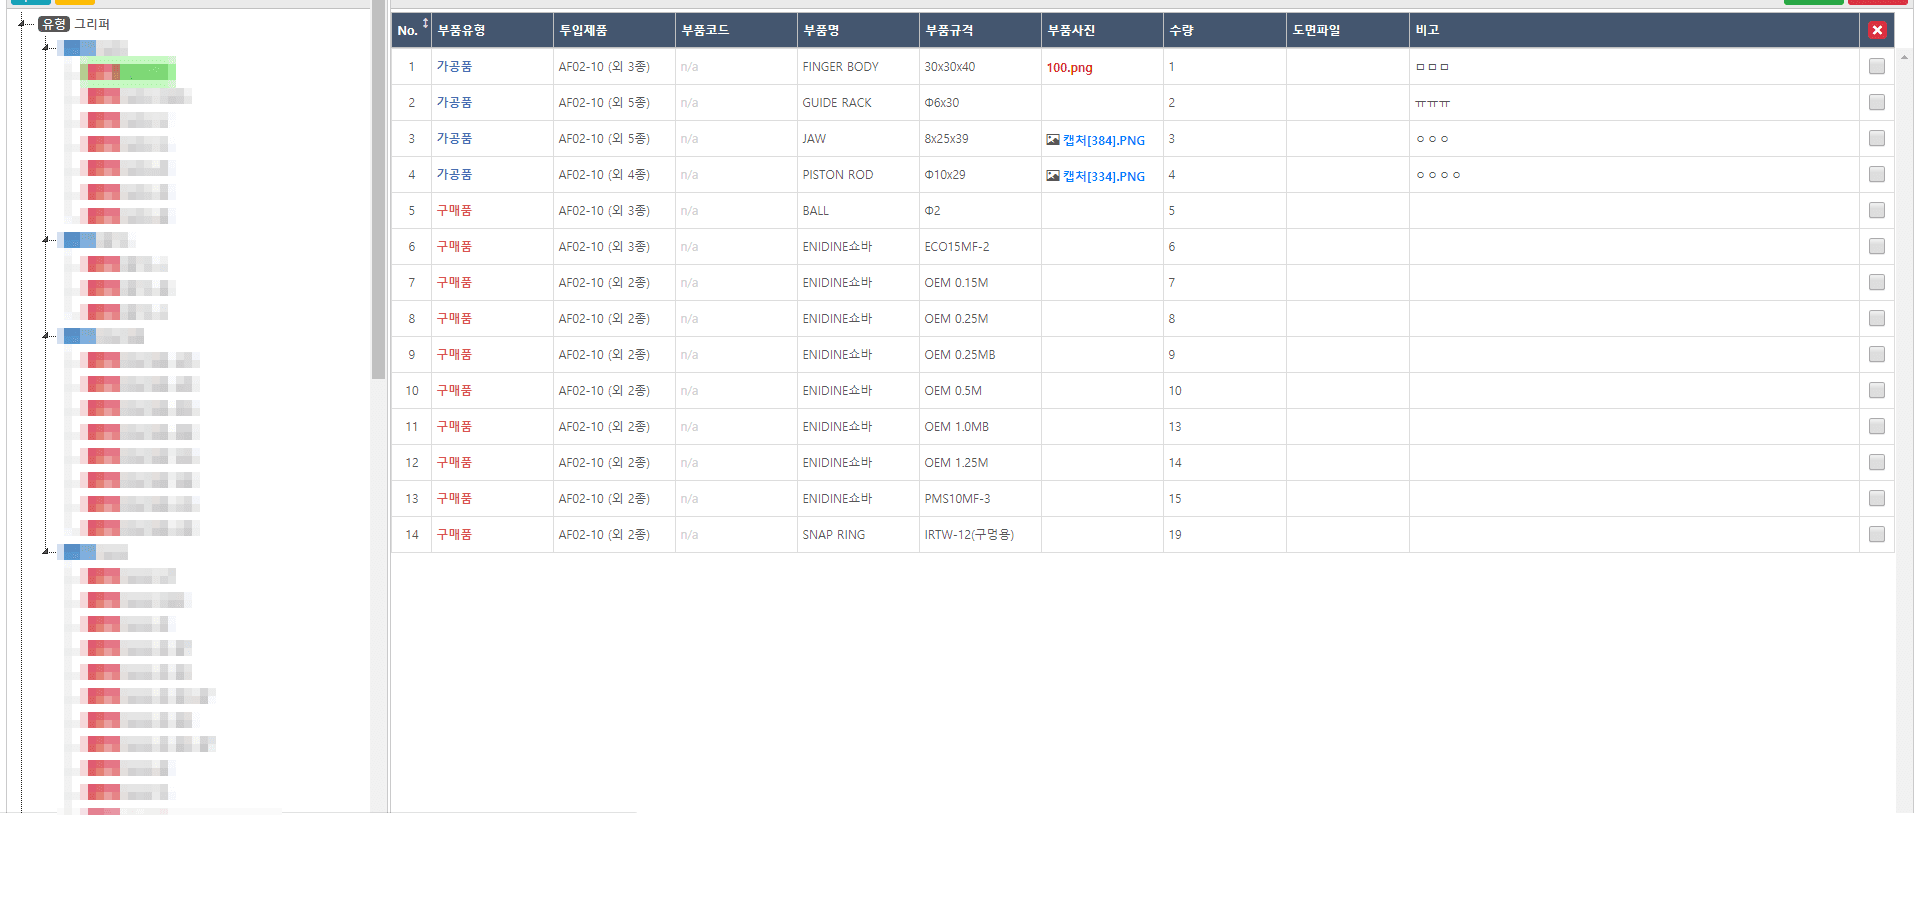Click the teal button in the top-left toolbar
Screen dimensions: 1920x916
30,1
